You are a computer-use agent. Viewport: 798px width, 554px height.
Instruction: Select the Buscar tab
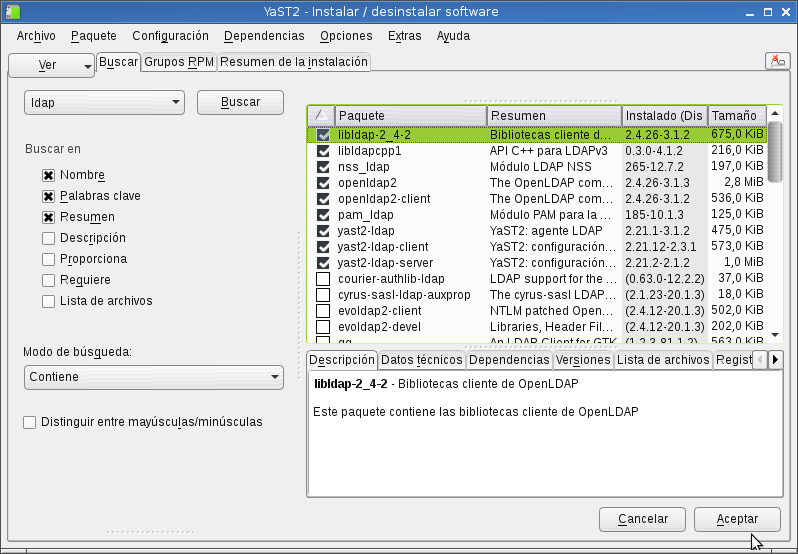[118, 62]
